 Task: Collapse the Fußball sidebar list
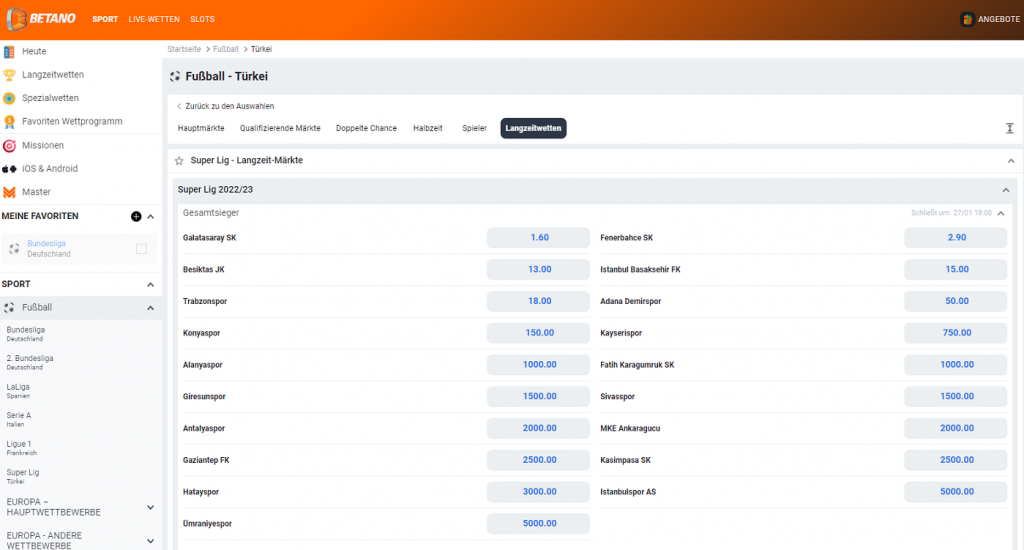151,308
